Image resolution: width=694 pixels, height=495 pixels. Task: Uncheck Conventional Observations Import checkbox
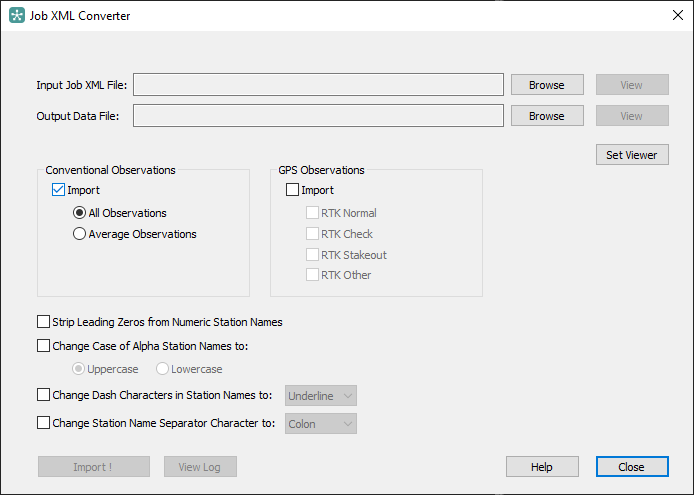pos(58,190)
